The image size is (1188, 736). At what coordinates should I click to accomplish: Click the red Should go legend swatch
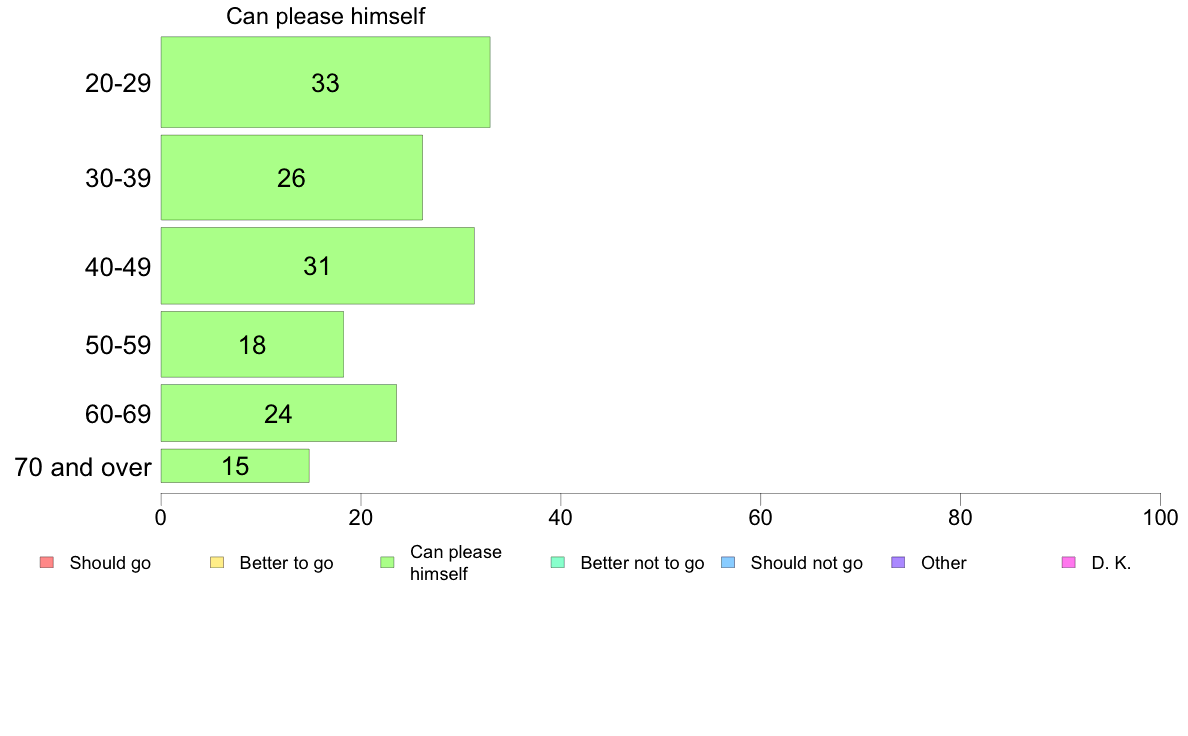(x=47, y=562)
